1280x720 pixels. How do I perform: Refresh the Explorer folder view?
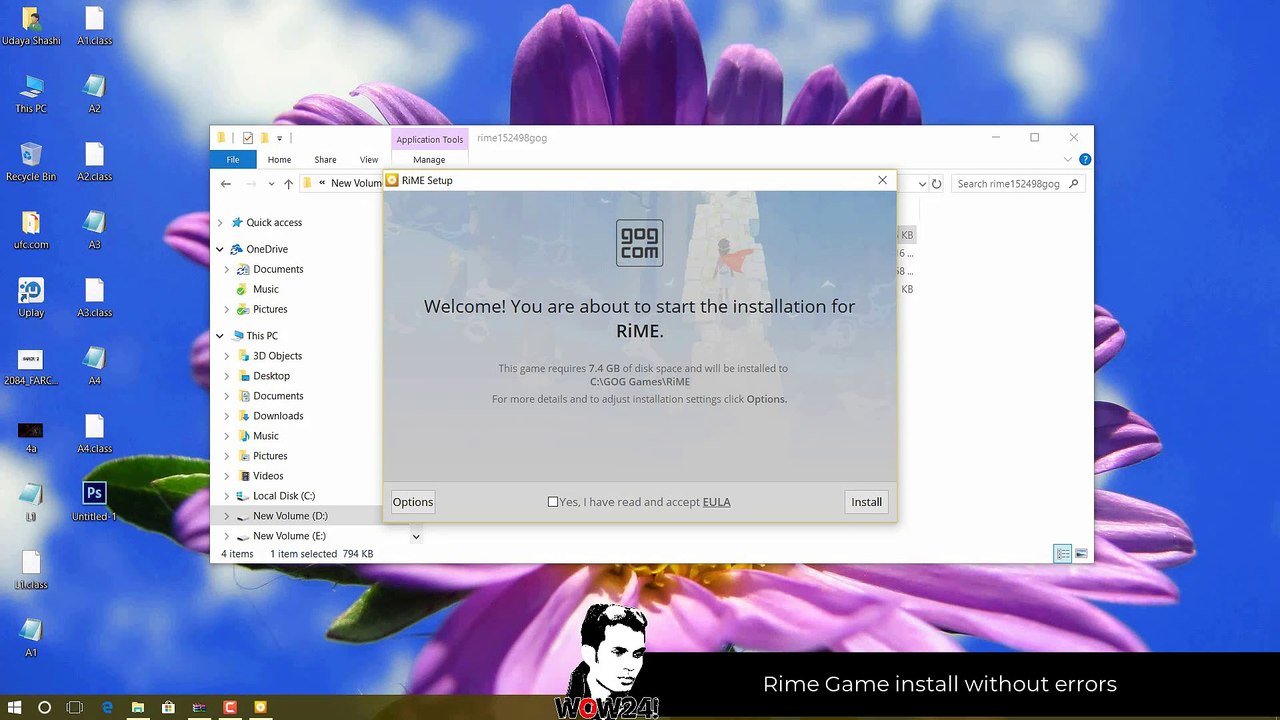click(x=936, y=184)
